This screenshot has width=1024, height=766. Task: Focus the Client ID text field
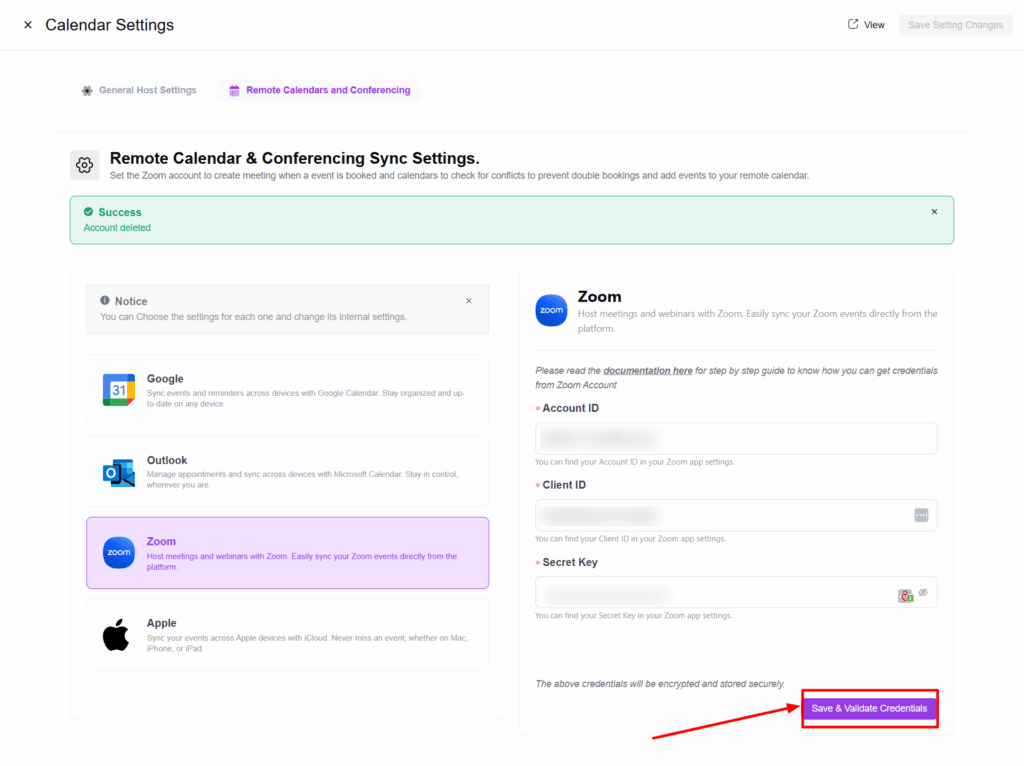[720, 515]
